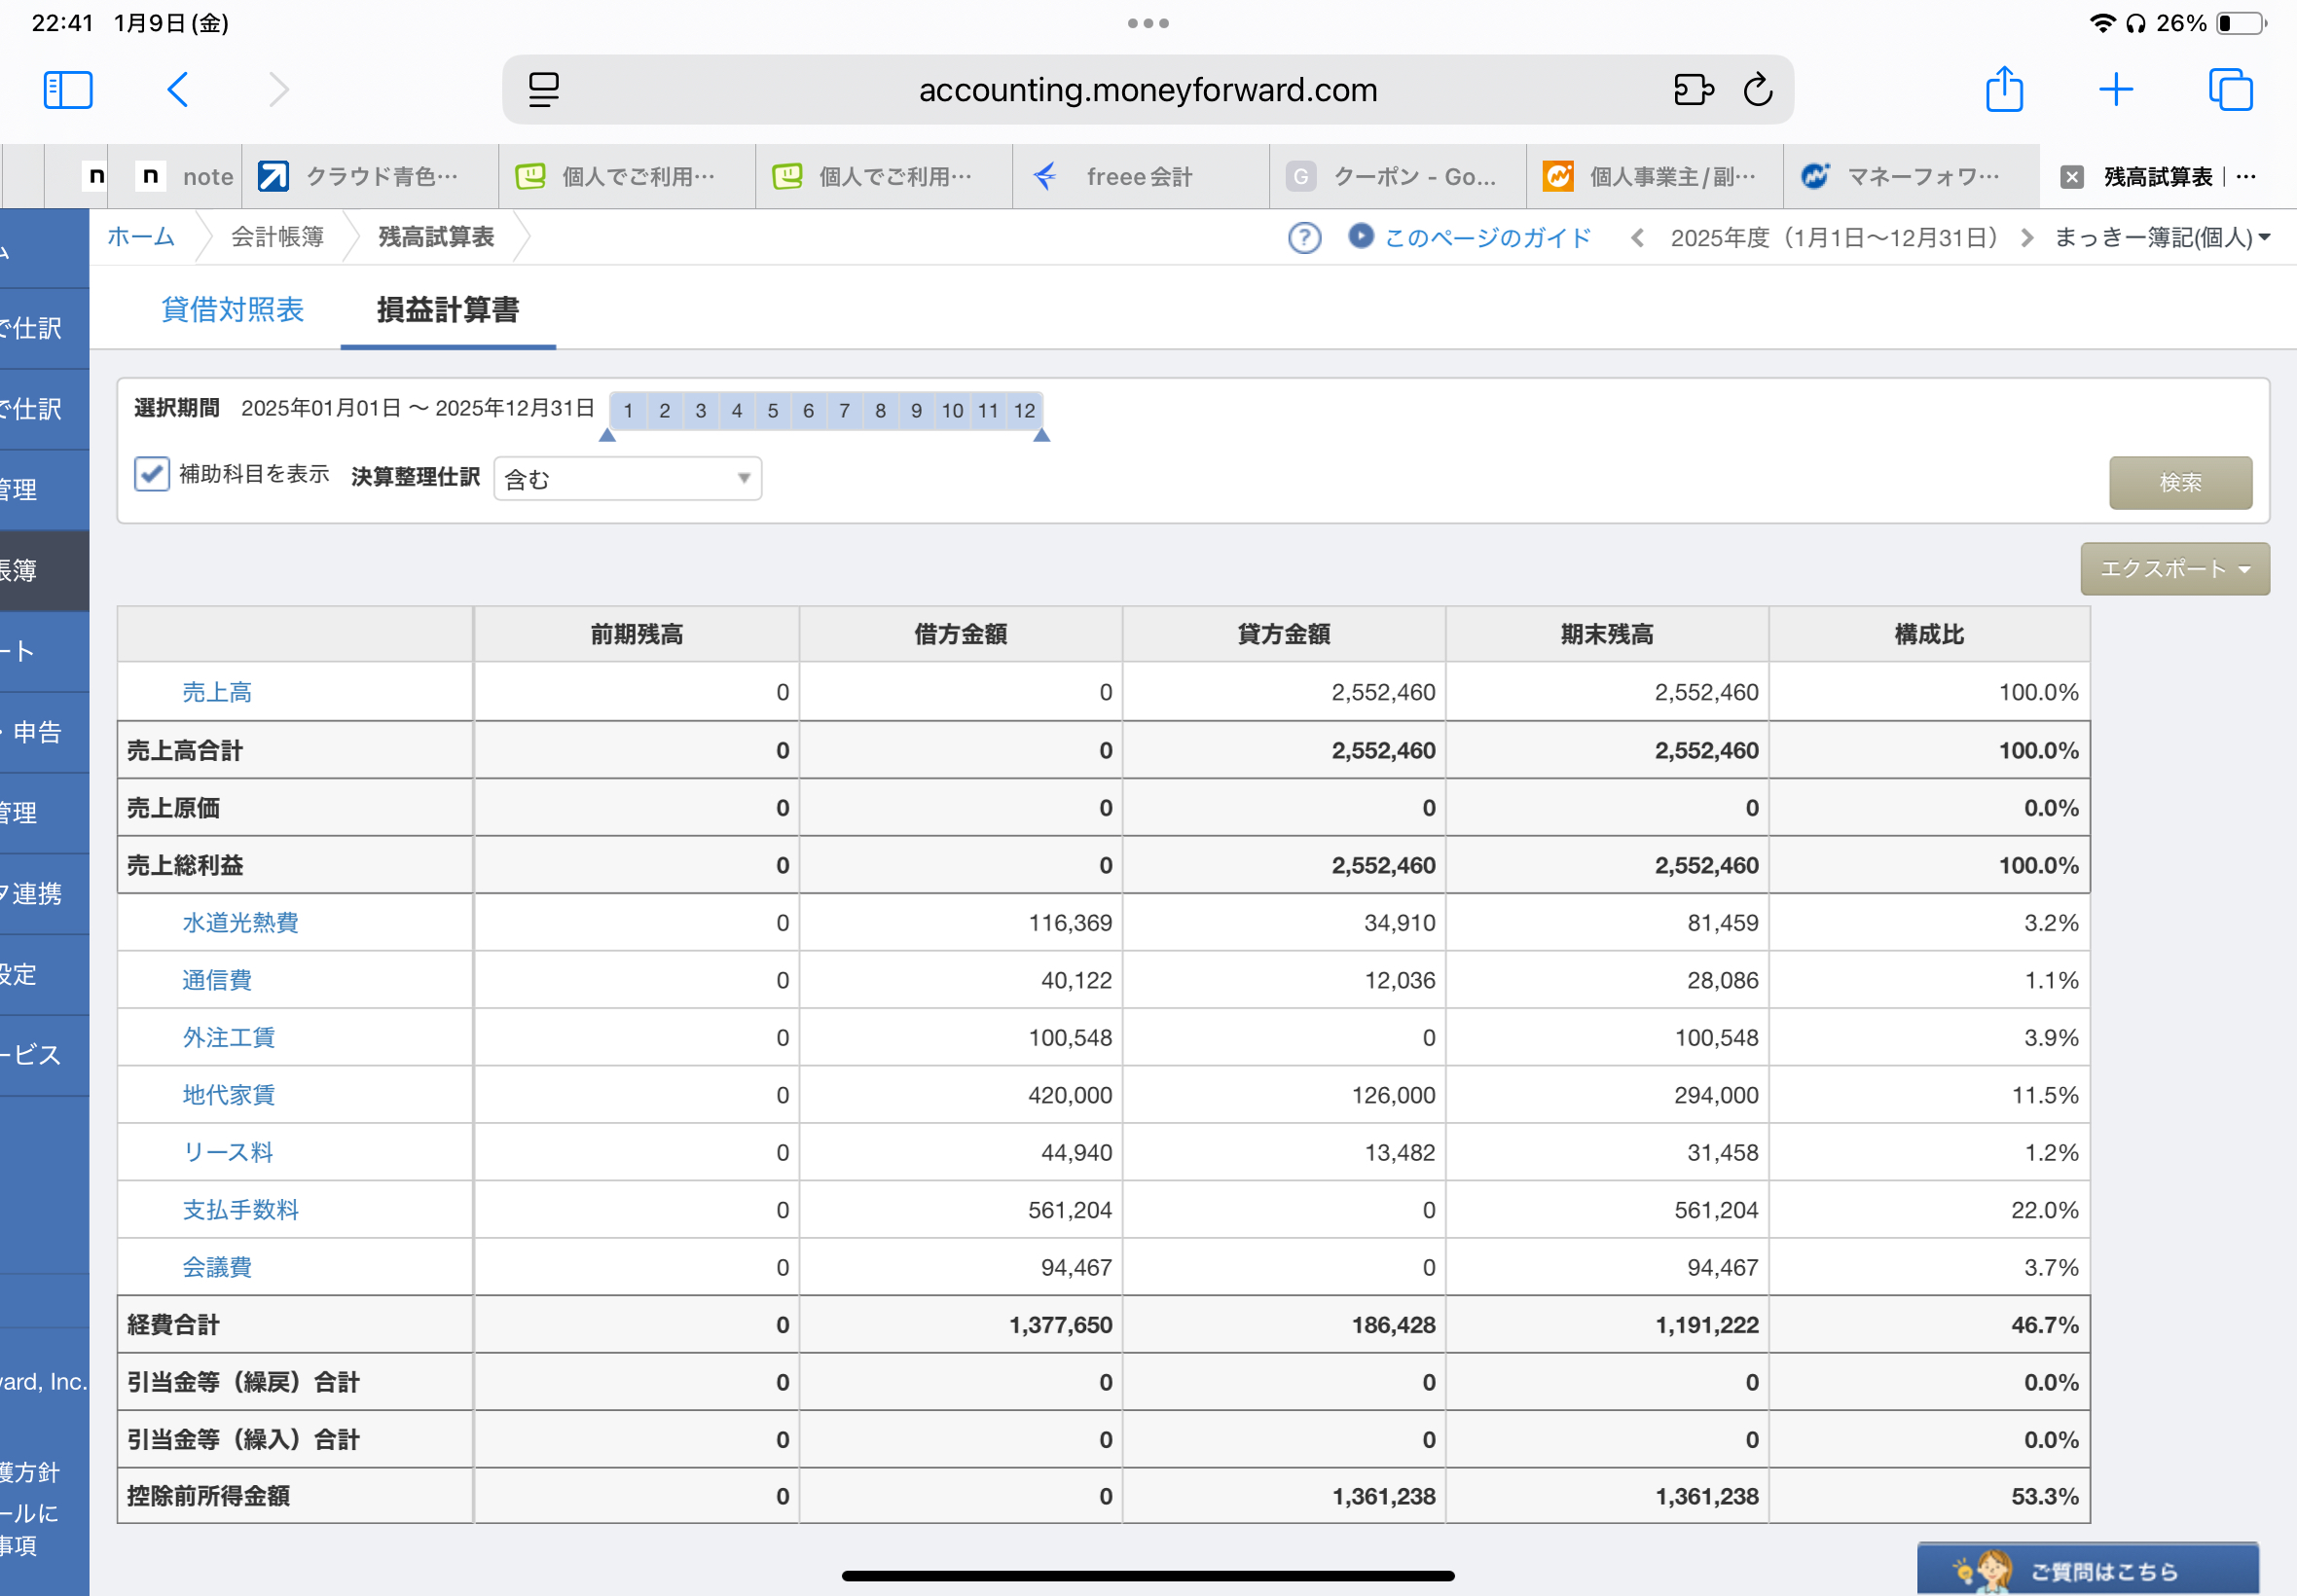Open the Share sheet icon
This screenshot has width=2297, height=1596.
pos(2004,89)
